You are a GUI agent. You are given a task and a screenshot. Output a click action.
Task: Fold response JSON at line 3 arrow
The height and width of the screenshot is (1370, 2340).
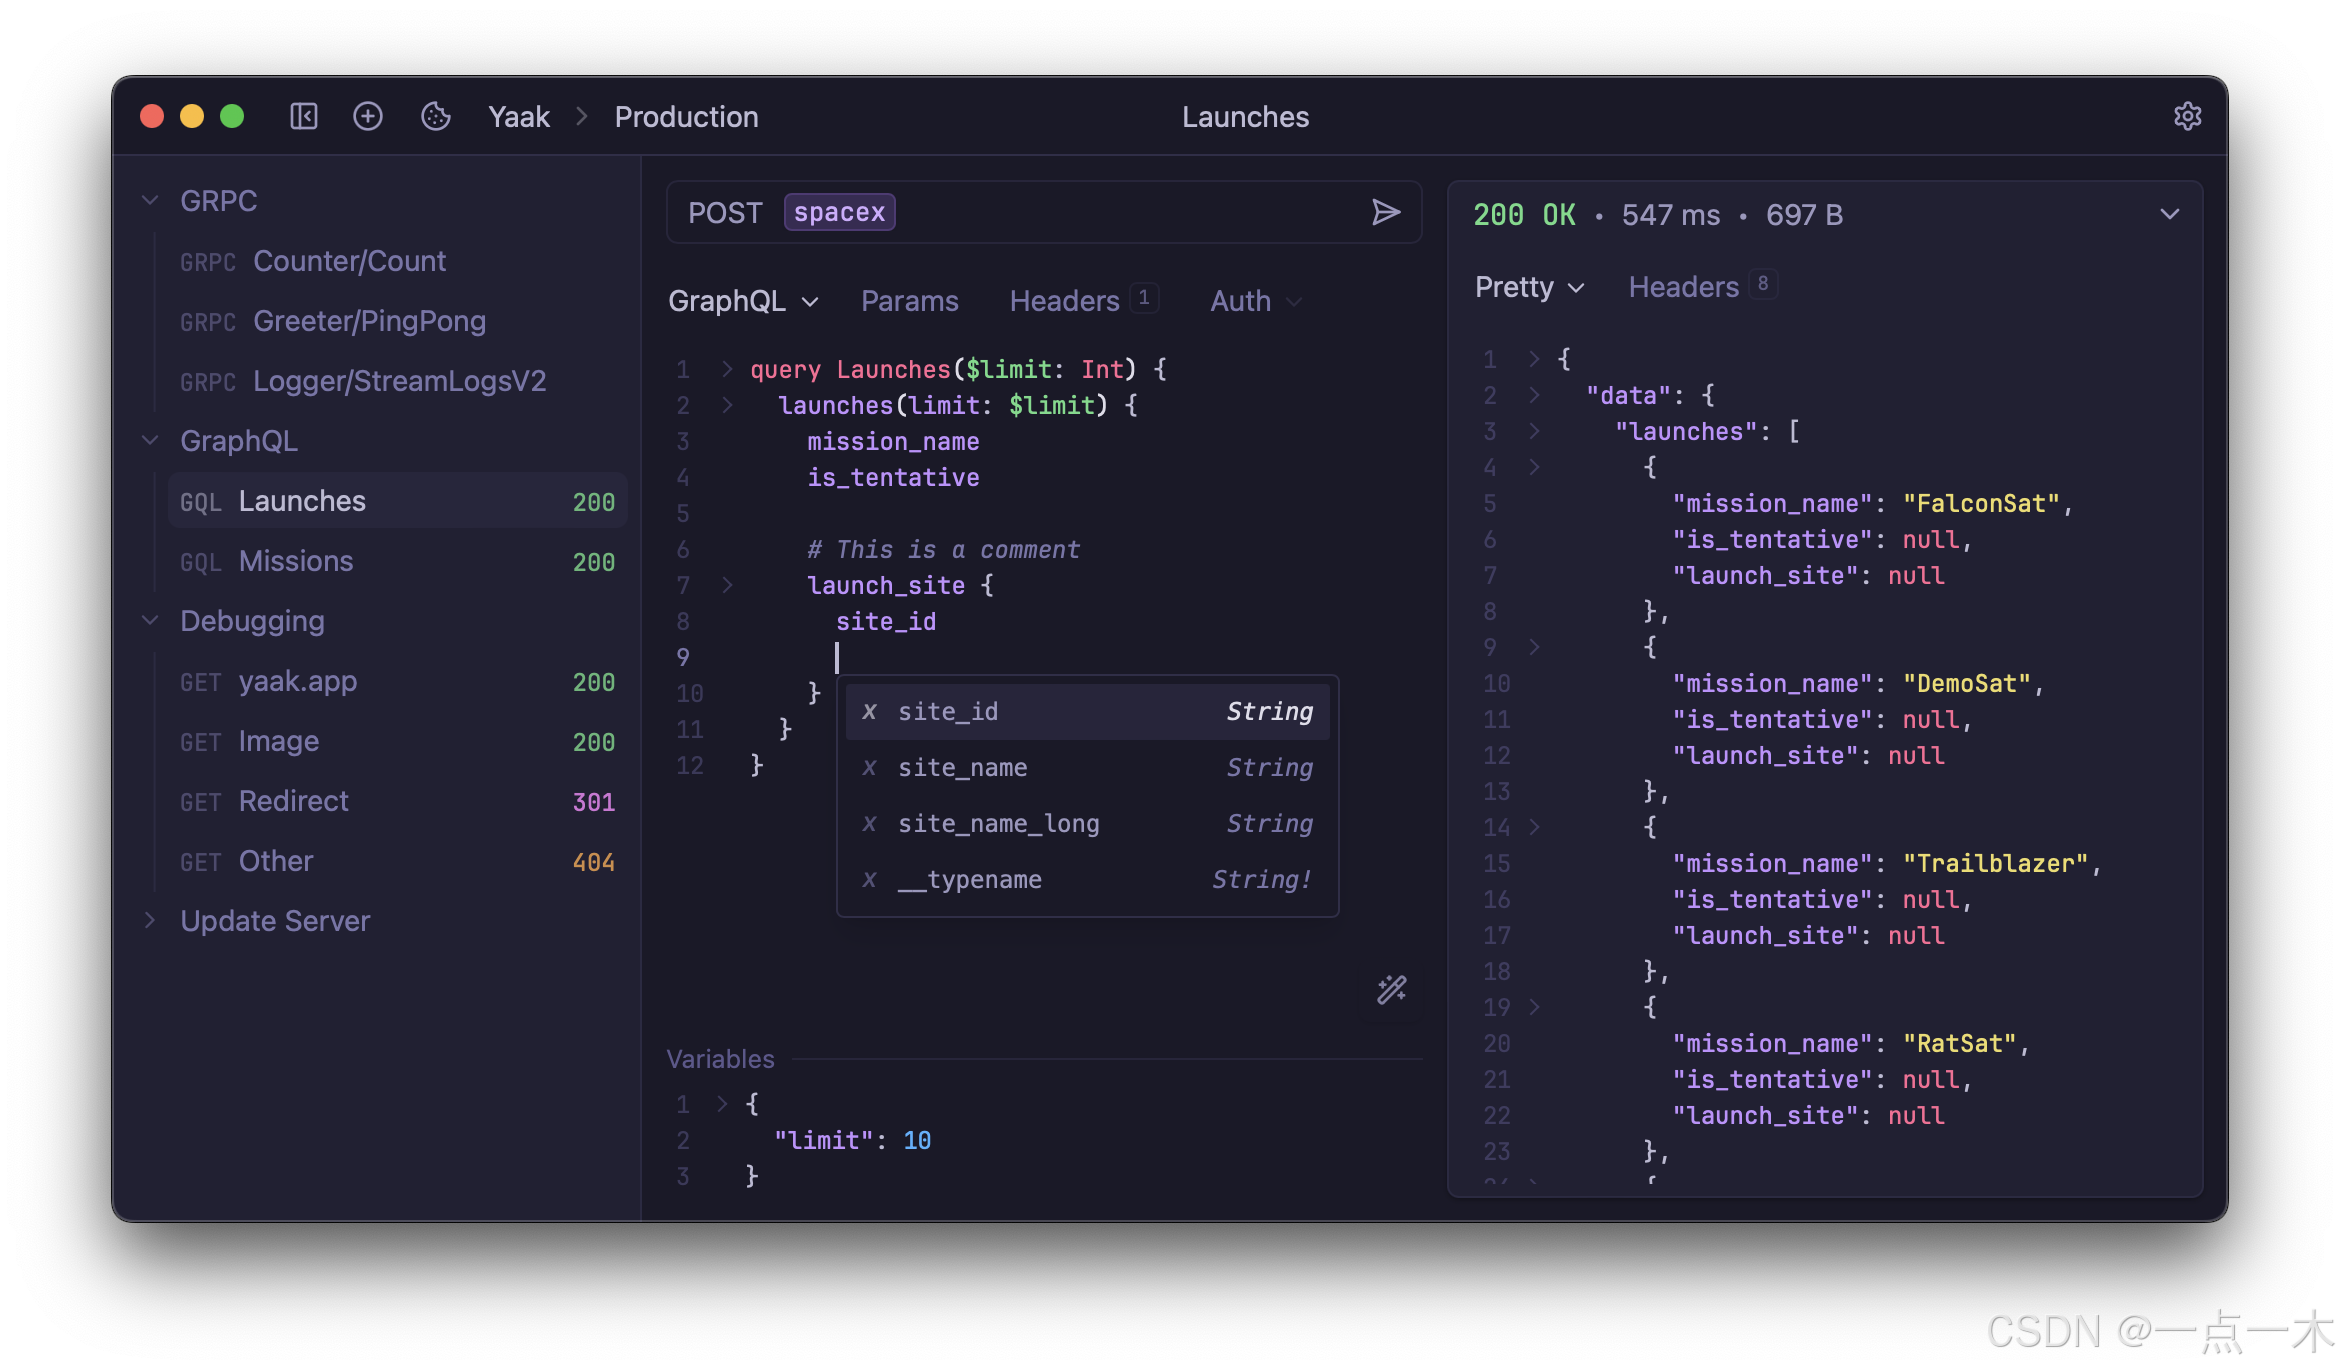(x=1534, y=431)
